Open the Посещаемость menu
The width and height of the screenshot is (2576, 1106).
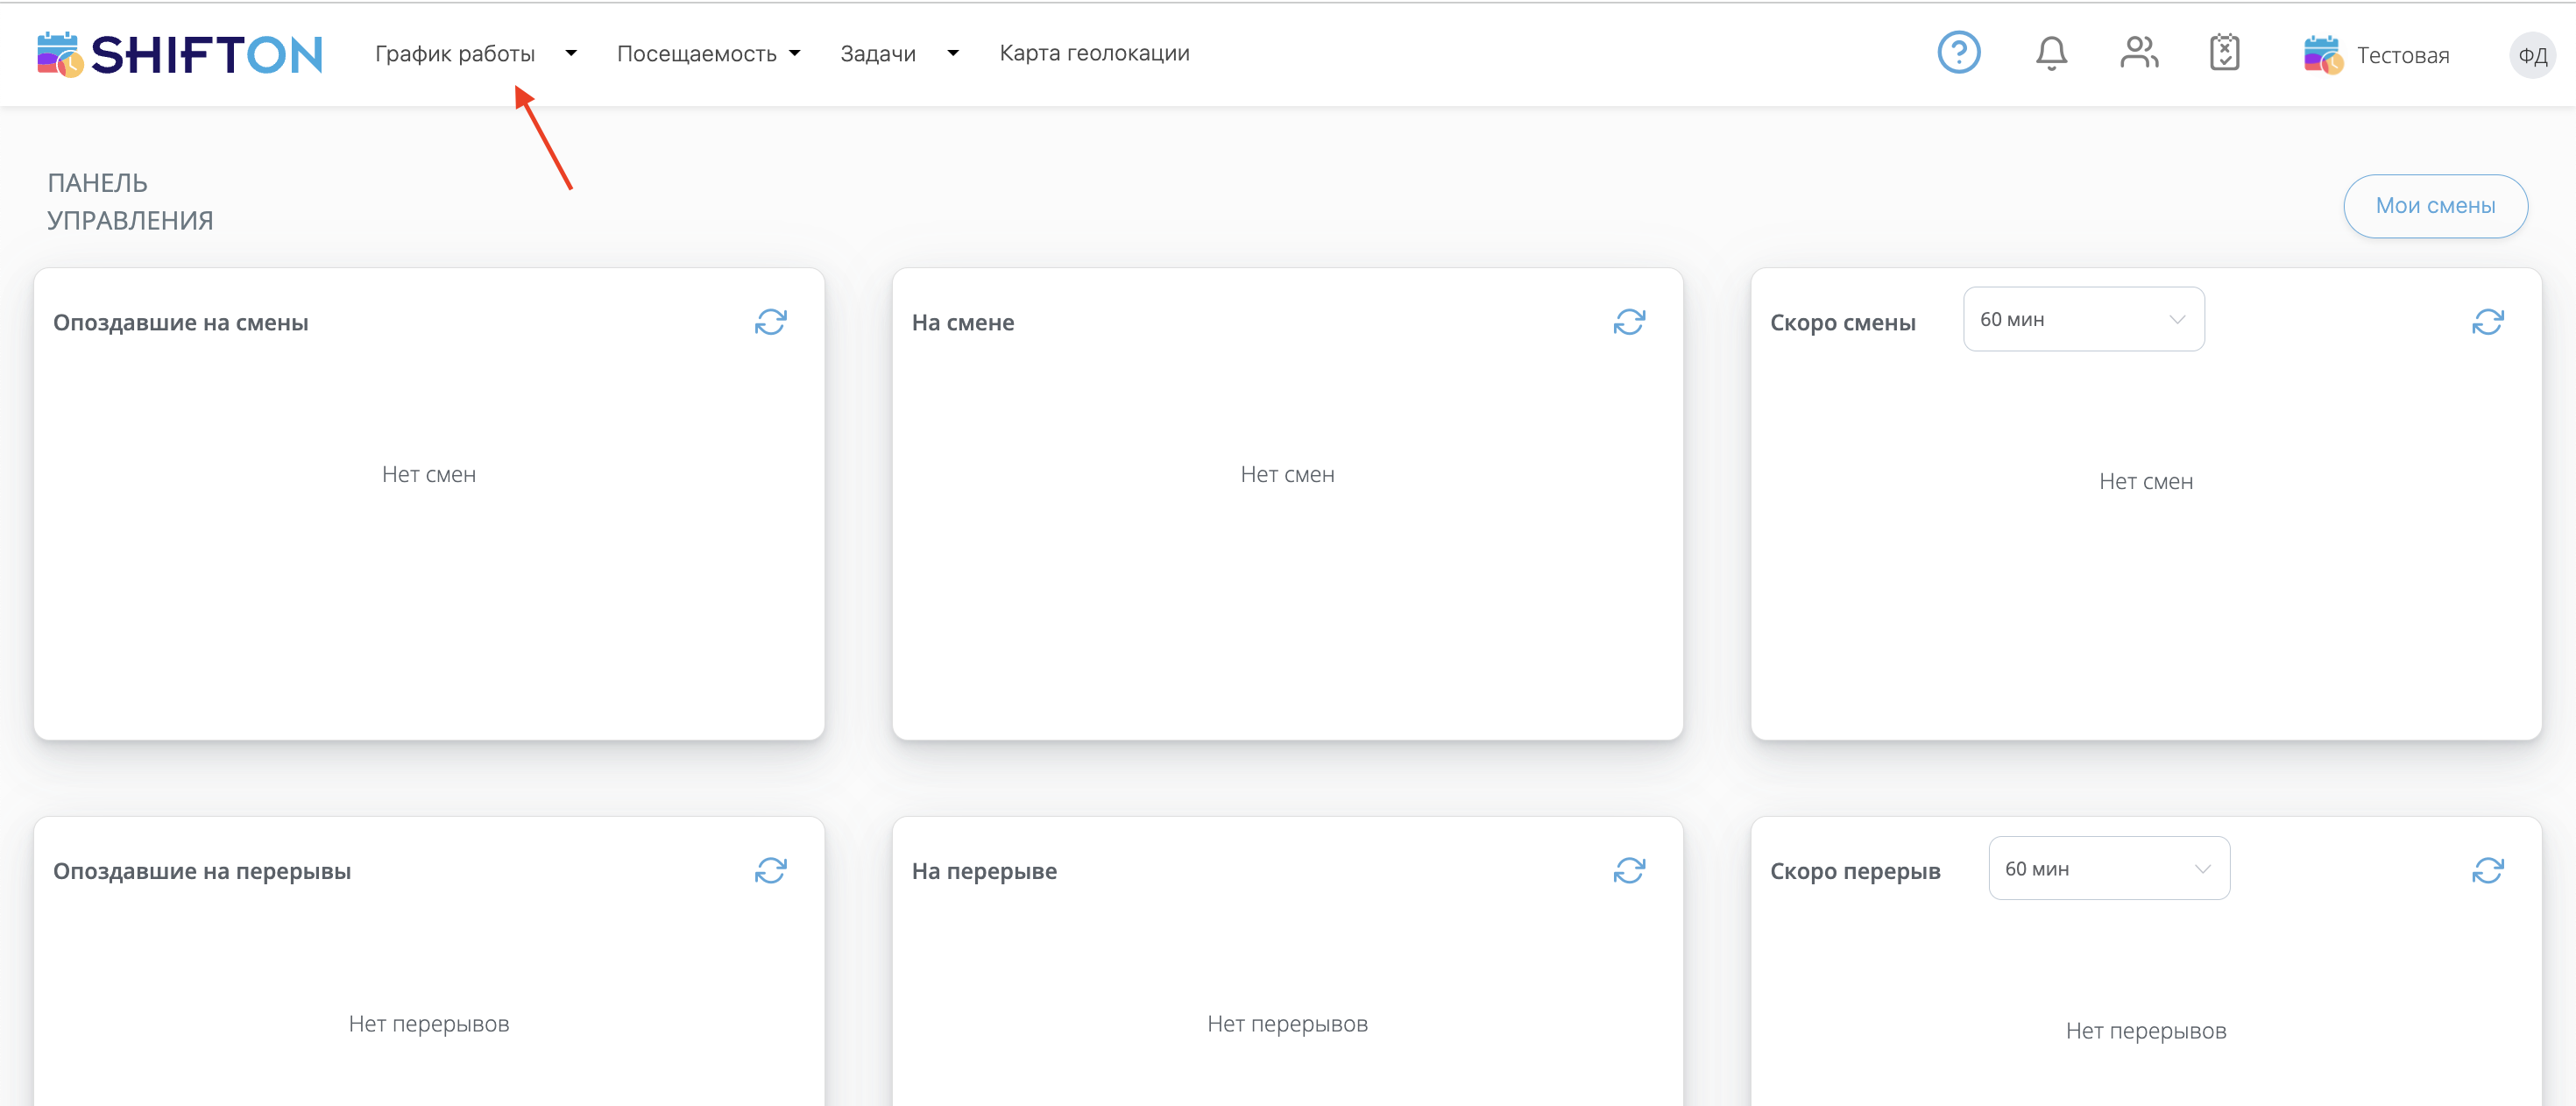tap(696, 54)
